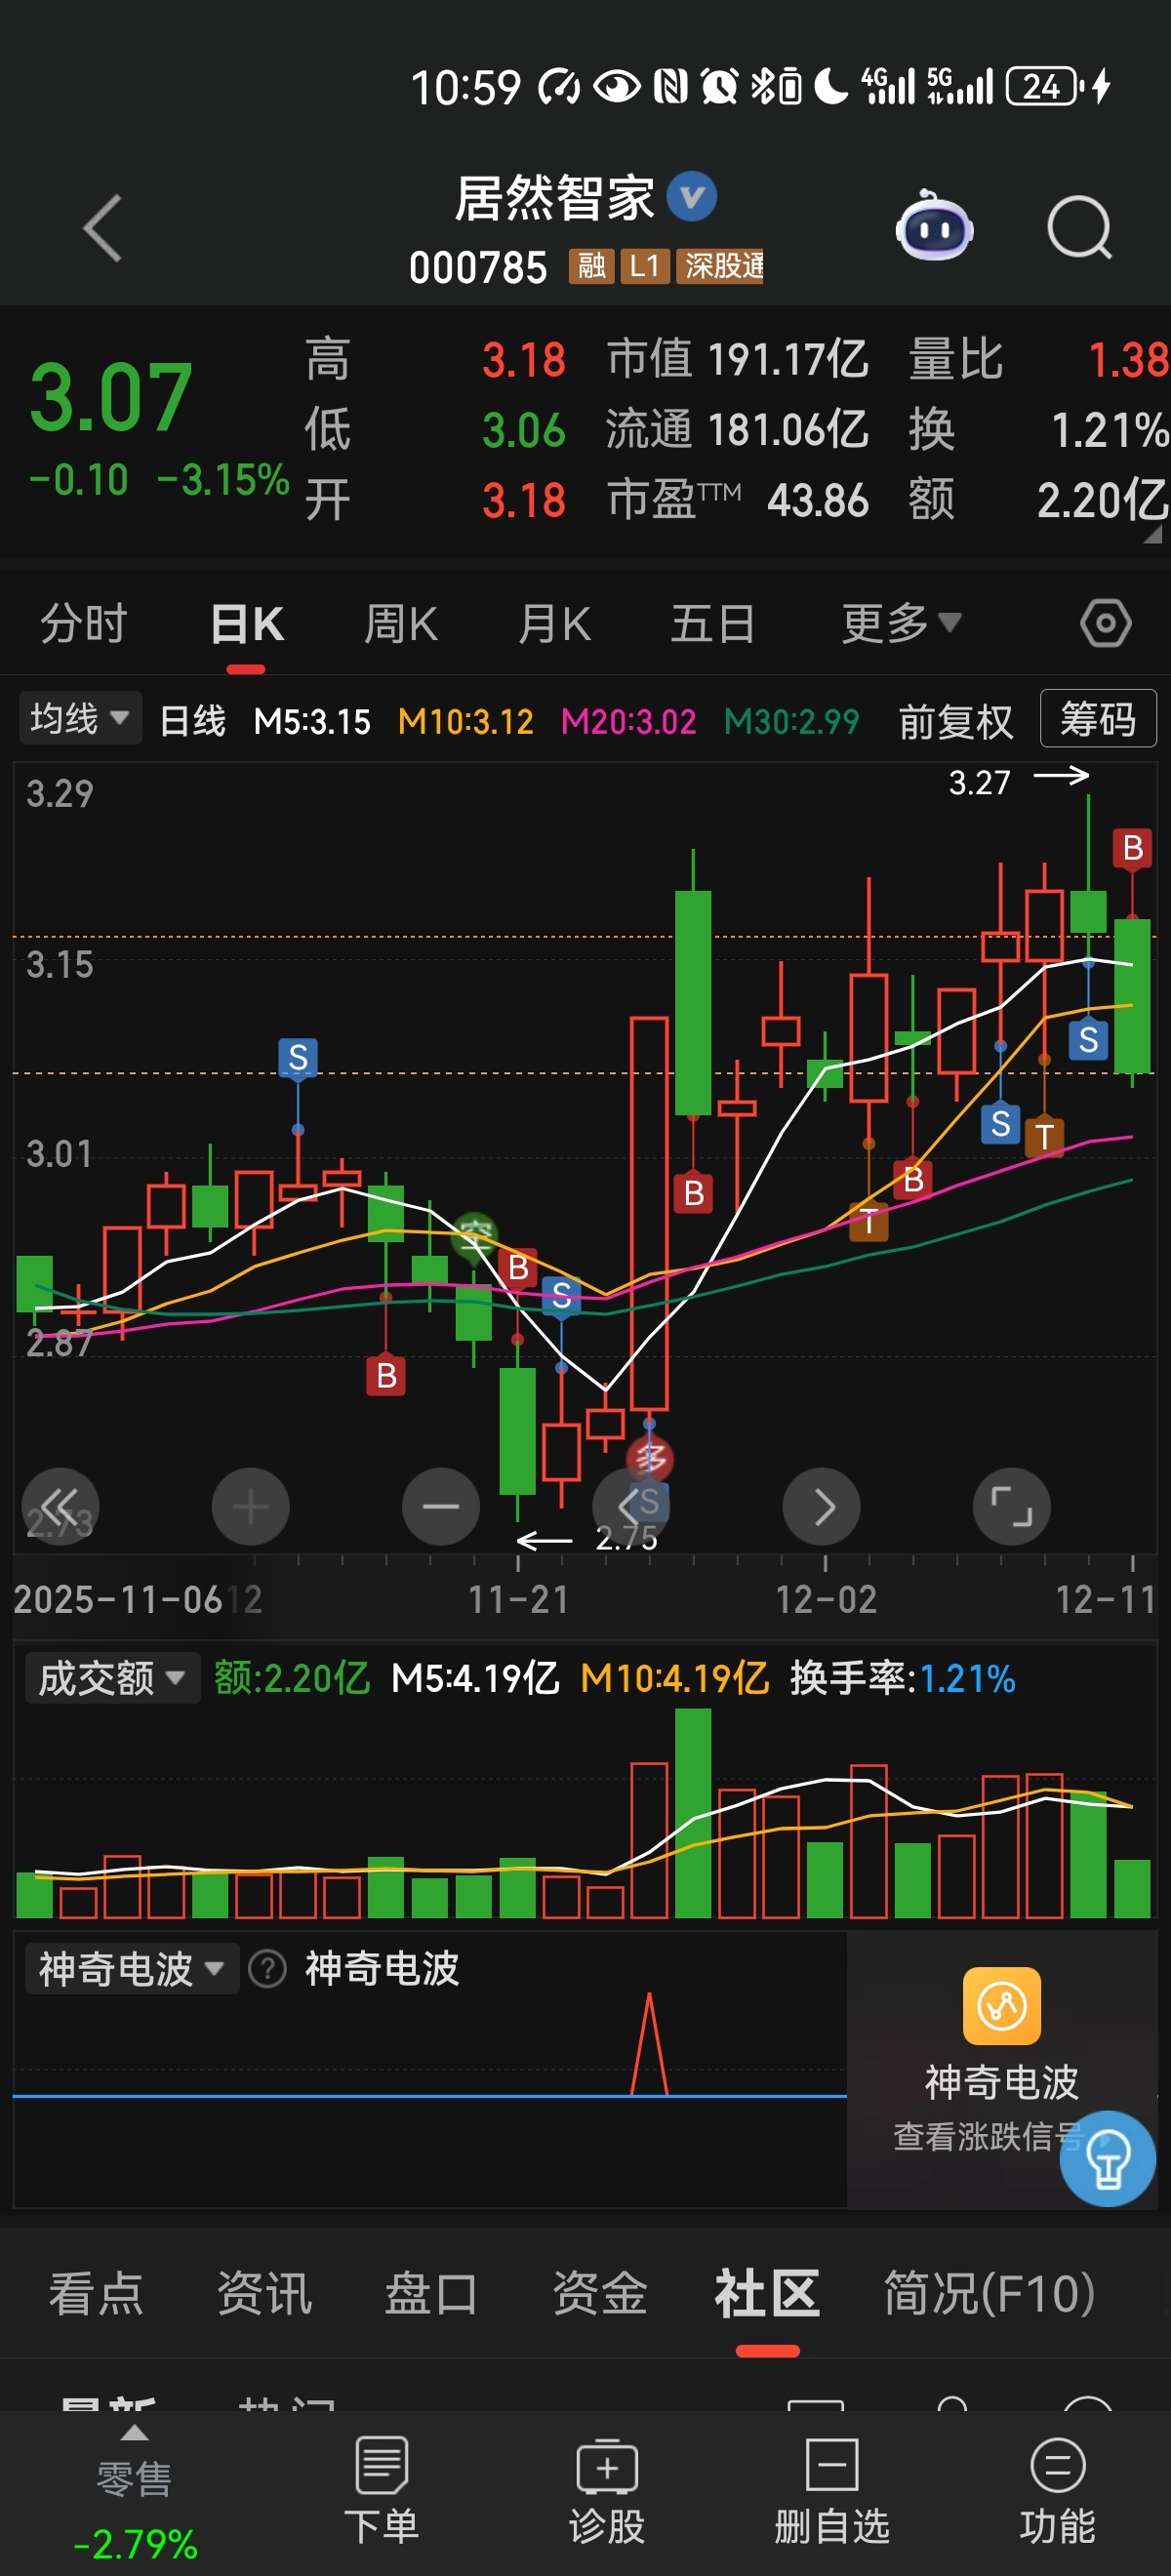Expand 零售 index bar upward

click(134, 2433)
